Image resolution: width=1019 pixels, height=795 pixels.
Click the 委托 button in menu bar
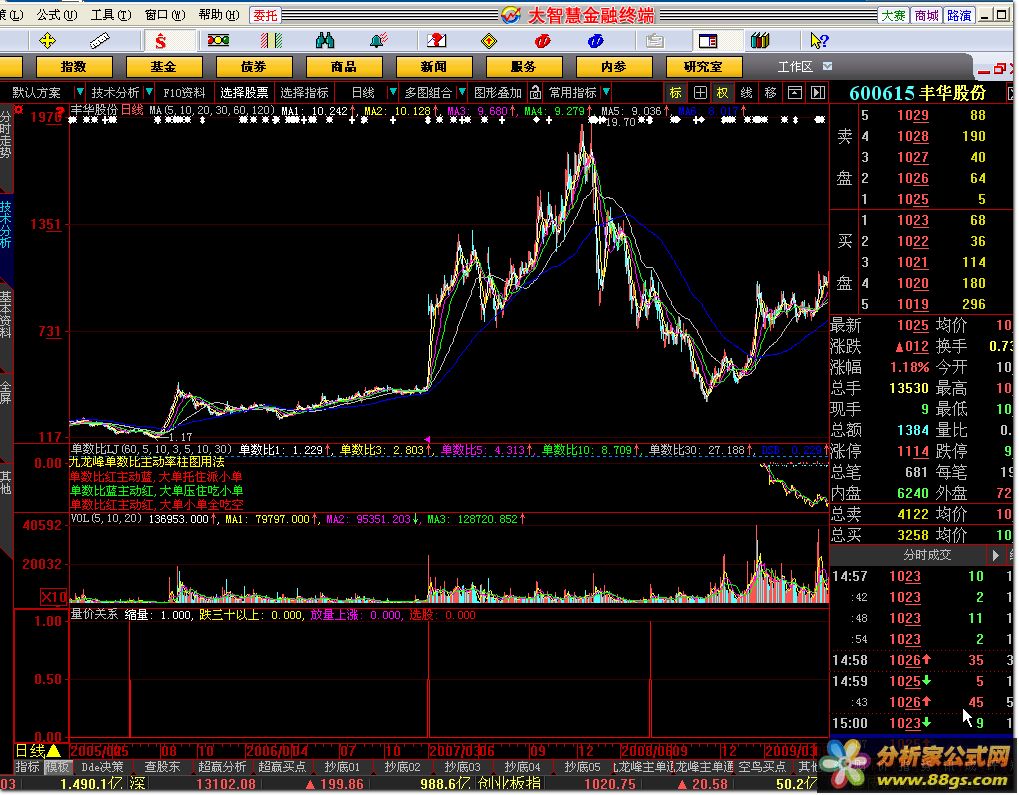coord(265,14)
